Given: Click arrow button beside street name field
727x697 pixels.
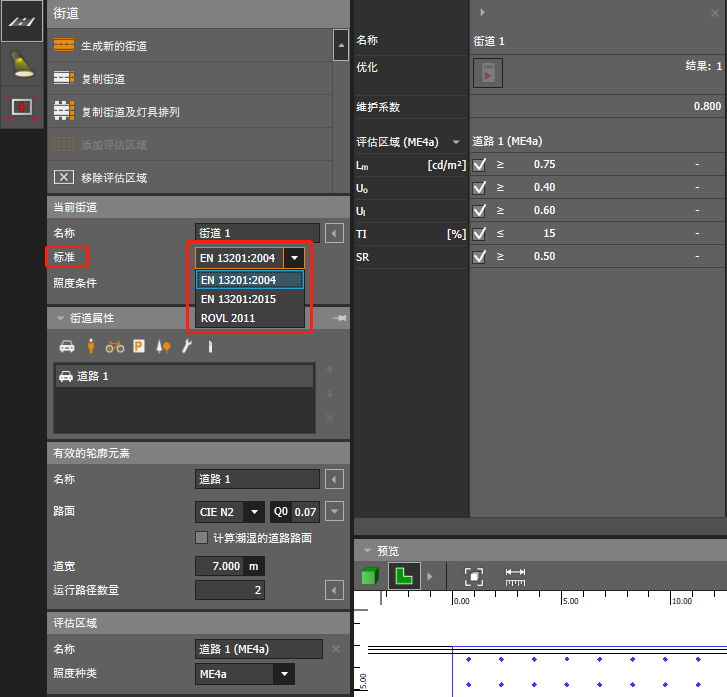Looking at the screenshot, I should pos(334,233).
